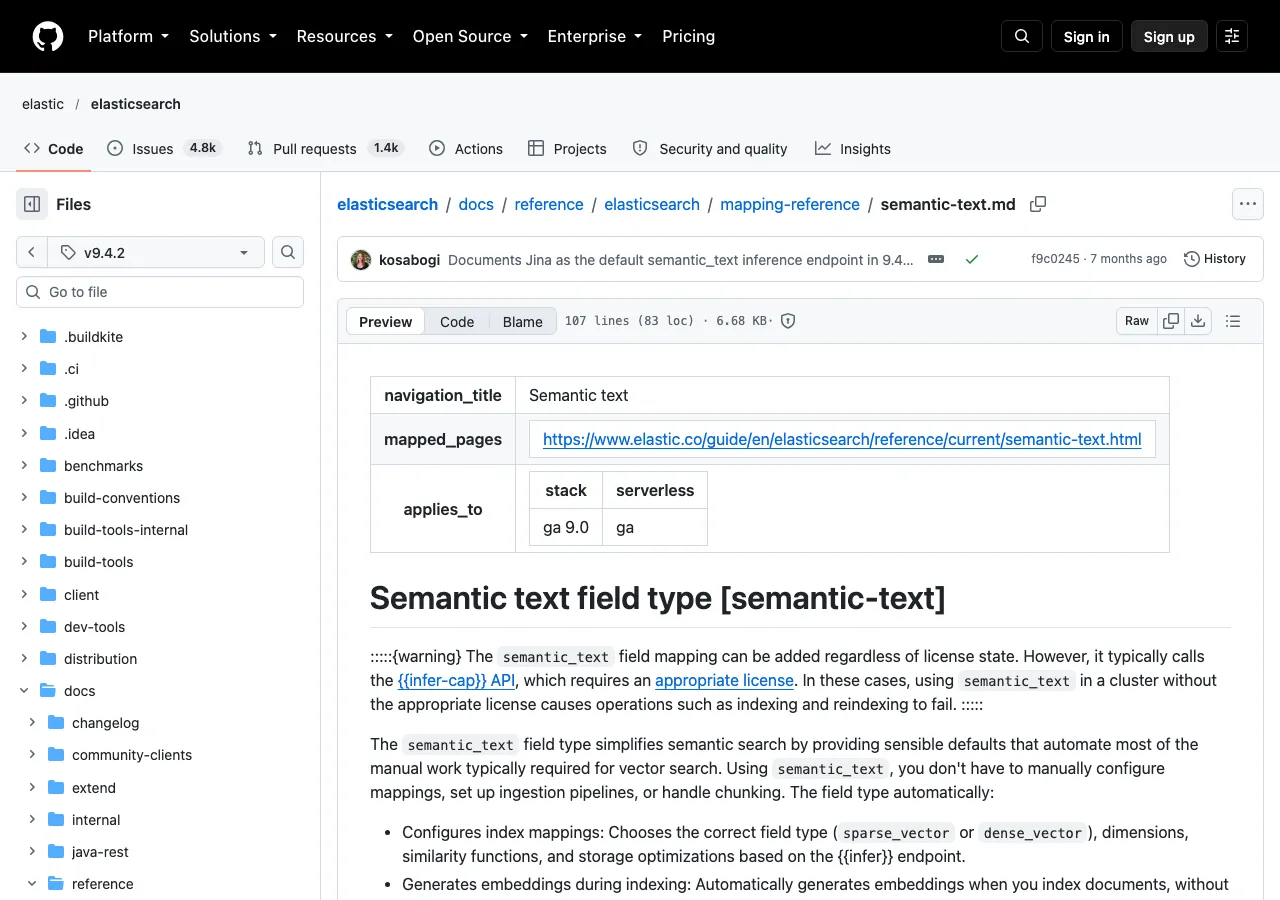Open the more file actions menu (three dots)
The height and width of the screenshot is (900, 1280).
click(1247, 204)
